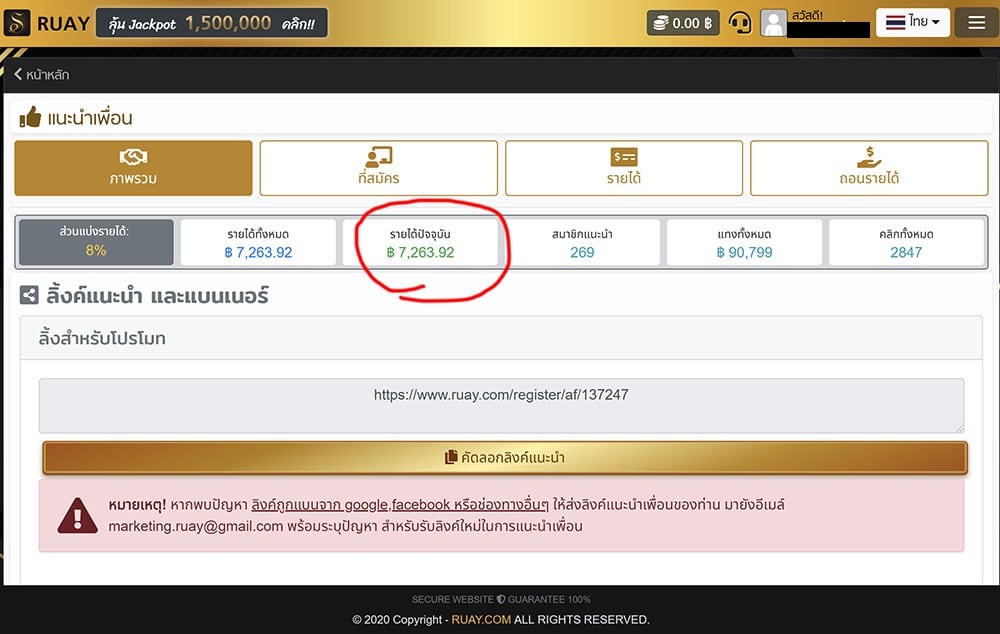Screen dimensions: 1000x634
Task: Click the warning triangle icon
Action: (x=77, y=515)
